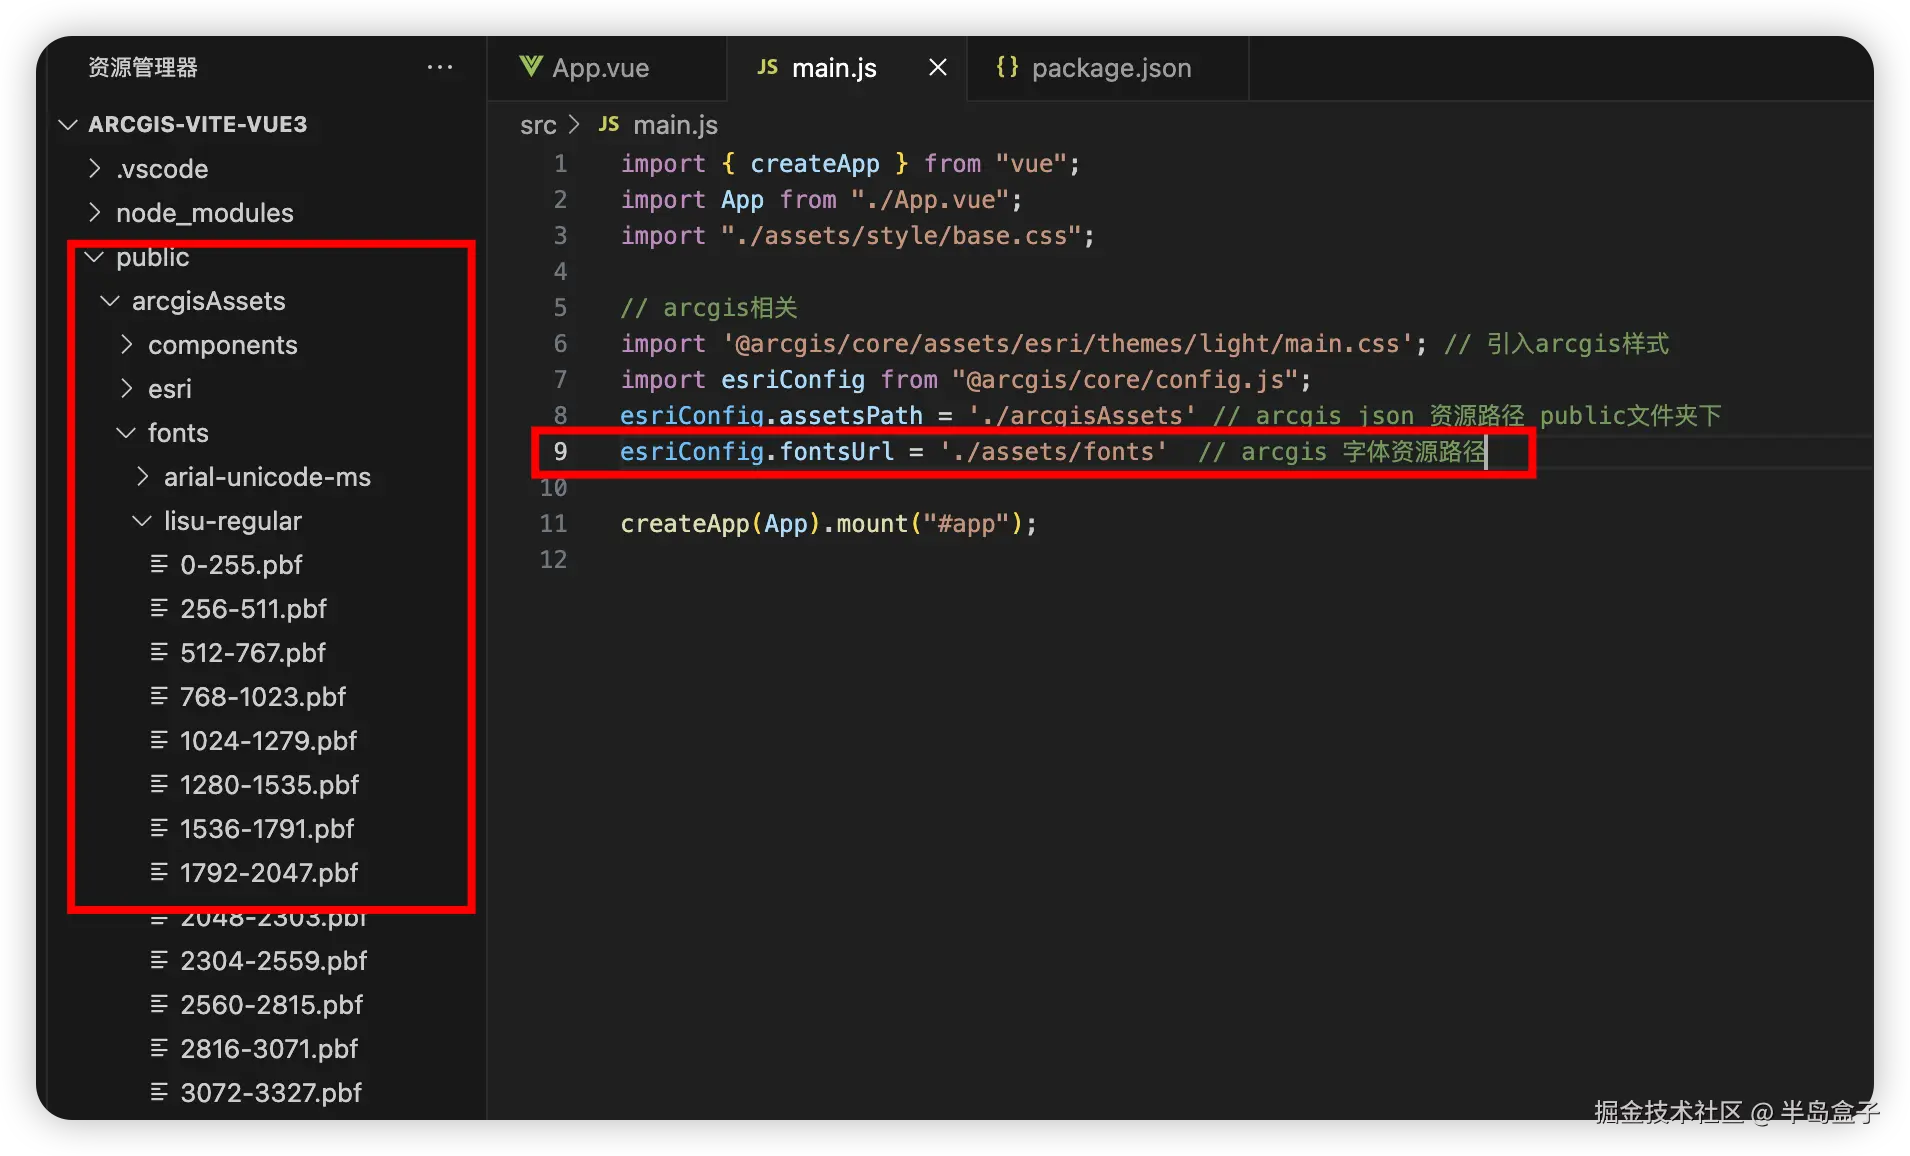Screen dimensions: 1910x1156
Task: Click the src breadcrumb segment
Action: (538, 125)
